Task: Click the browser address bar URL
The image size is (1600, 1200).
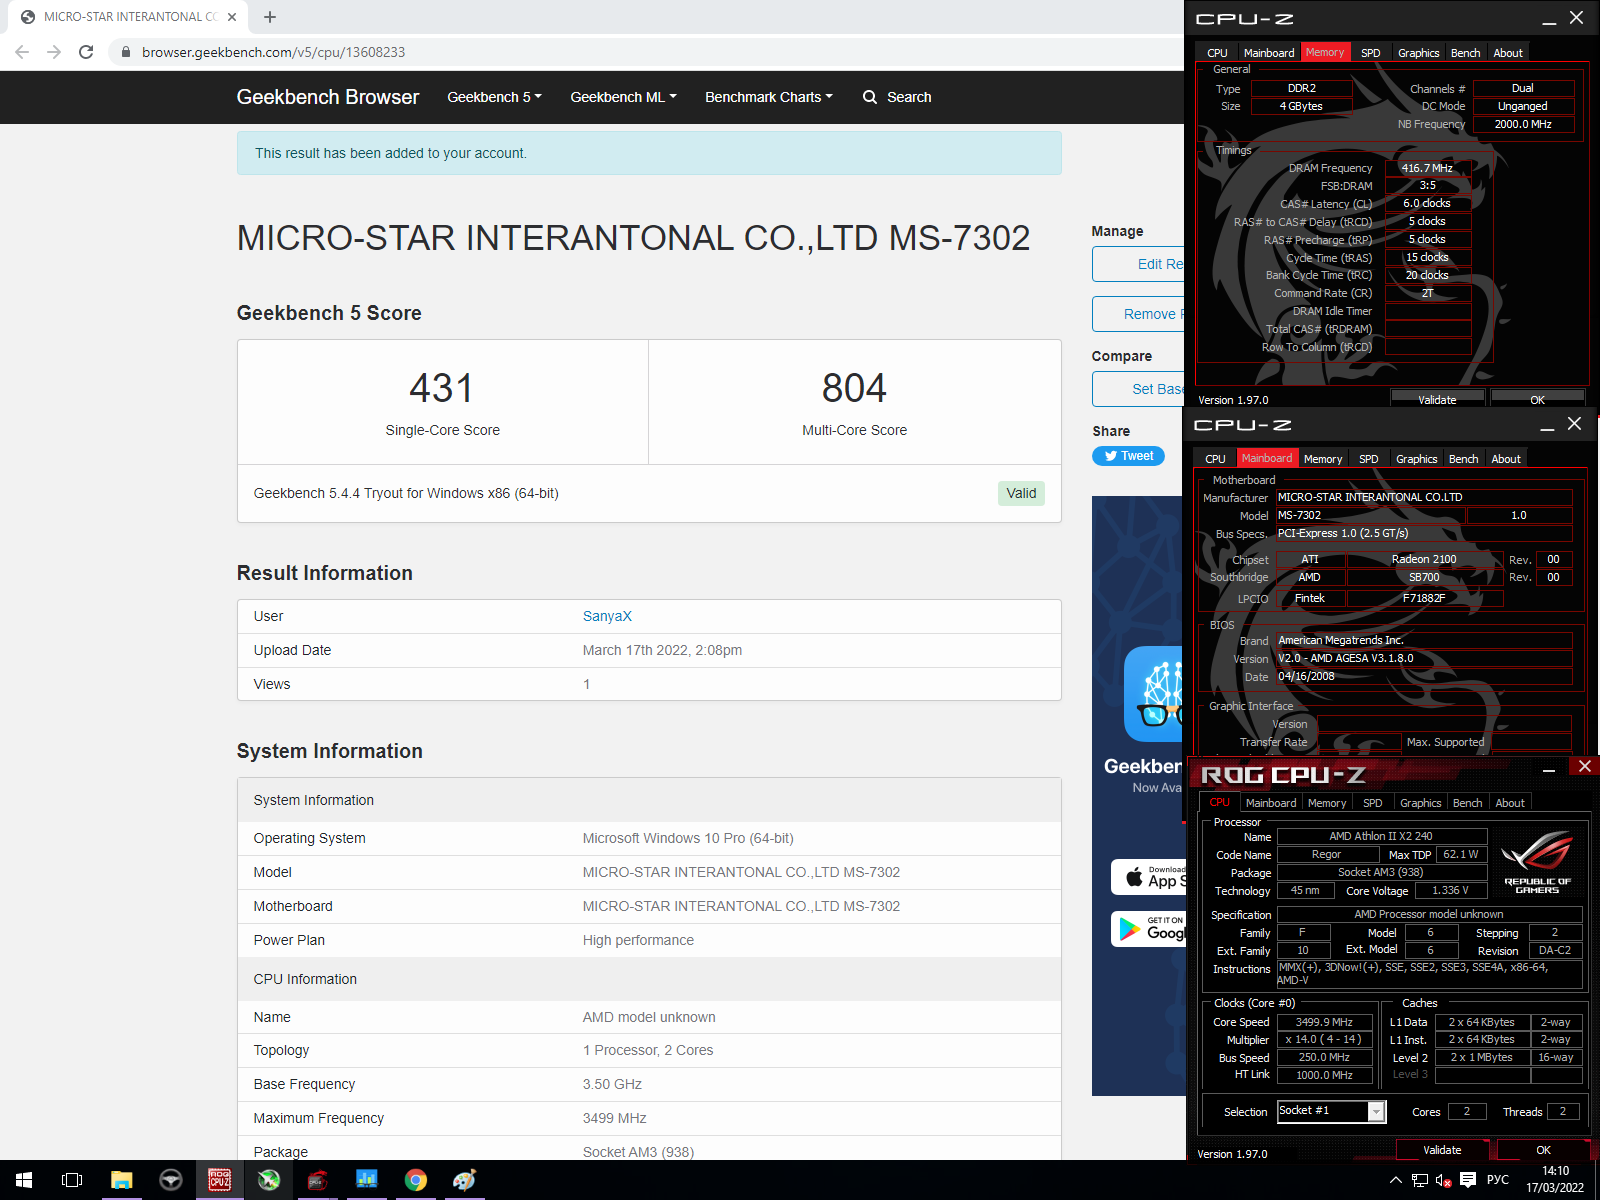Action: (273, 52)
